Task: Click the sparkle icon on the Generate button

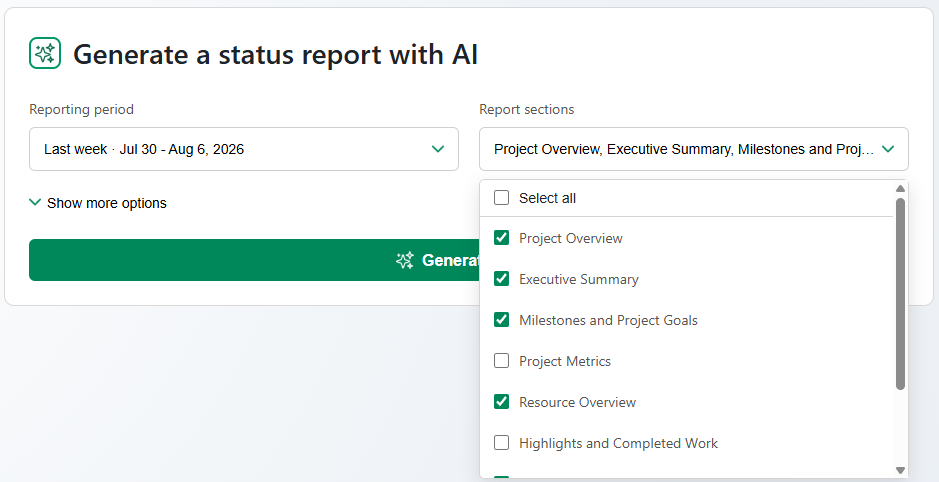Action: (405, 260)
